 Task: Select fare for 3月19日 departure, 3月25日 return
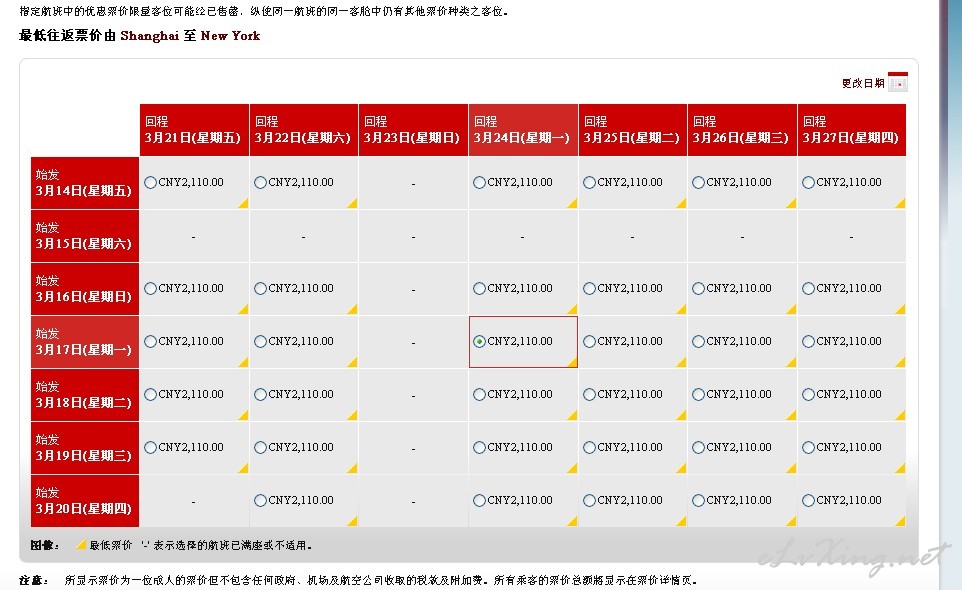(x=589, y=448)
